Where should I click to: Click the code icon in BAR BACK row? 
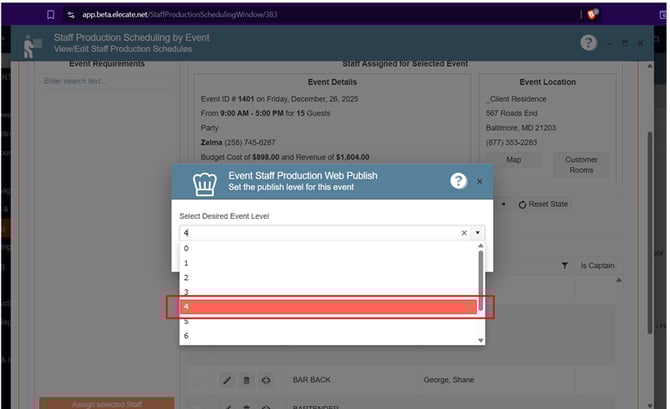click(266, 380)
